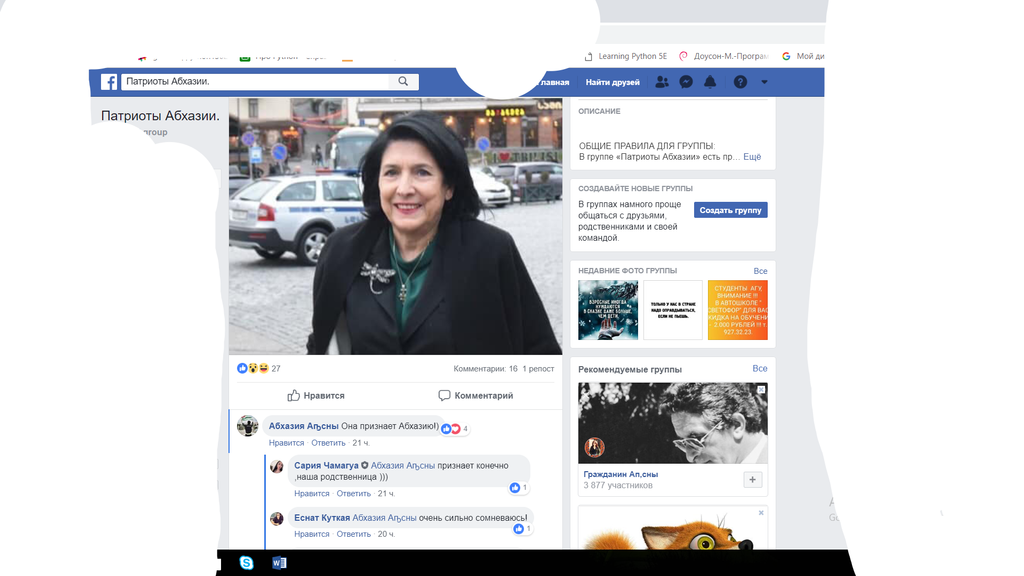Open all recent group photos via Все link
This screenshot has width=1024, height=576.
pos(760,270)
